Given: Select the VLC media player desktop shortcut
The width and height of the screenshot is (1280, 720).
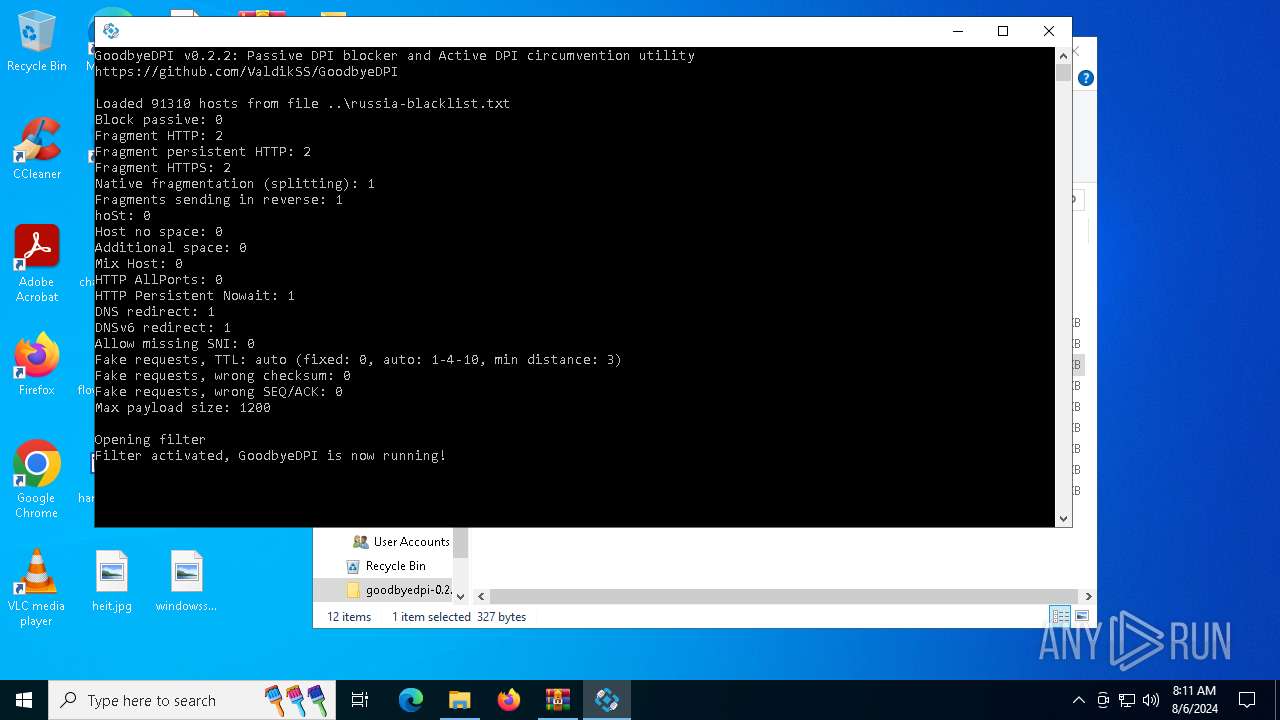Looking at the screenshot, I should (x=37, y=588).
